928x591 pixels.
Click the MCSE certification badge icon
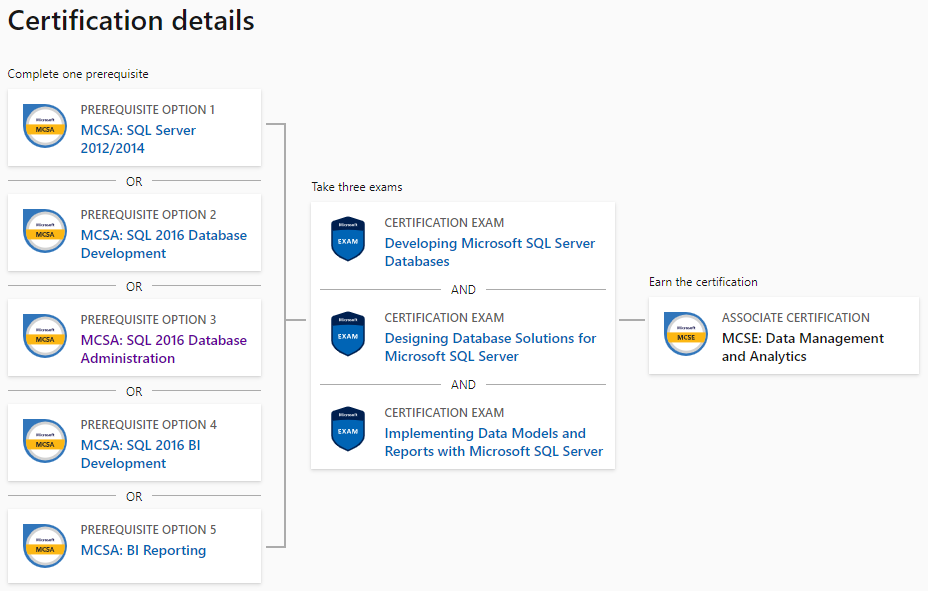[686, 334]
